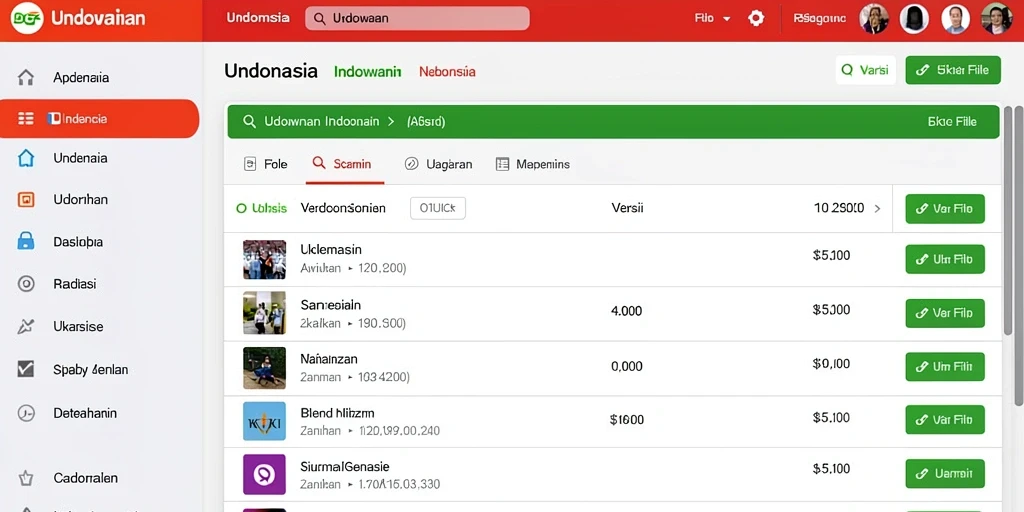Click the list icon beside Indencia
Viewport: 1024px width, 512px height.
click(25, 118)
